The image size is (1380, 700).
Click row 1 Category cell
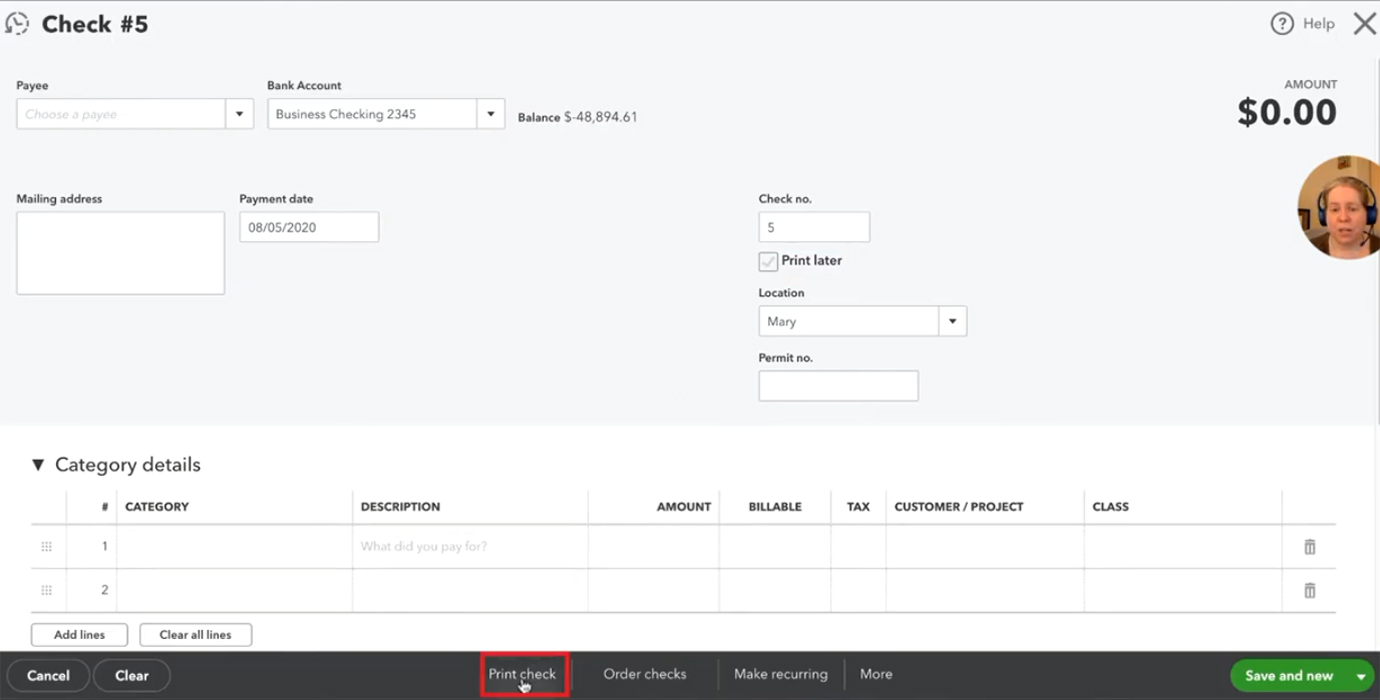click(234, 547)
